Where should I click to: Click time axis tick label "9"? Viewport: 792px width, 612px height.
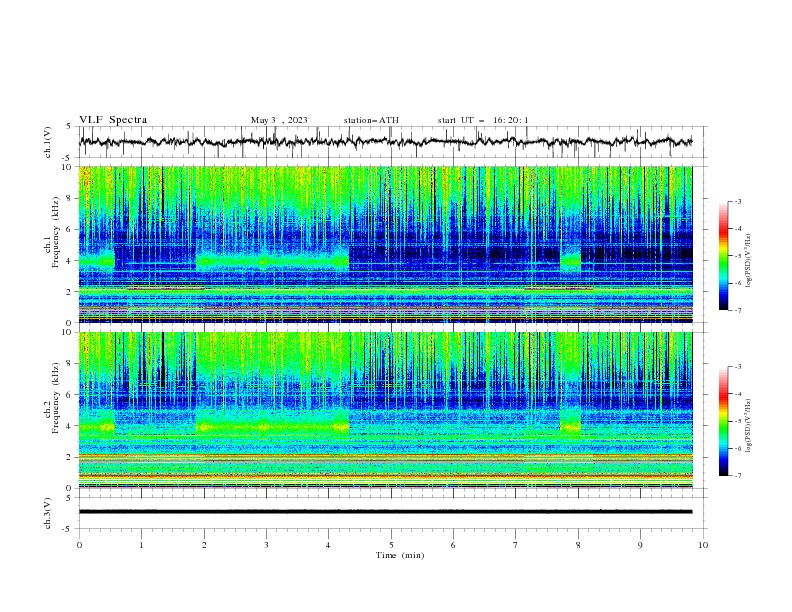(x=640, y=545)
